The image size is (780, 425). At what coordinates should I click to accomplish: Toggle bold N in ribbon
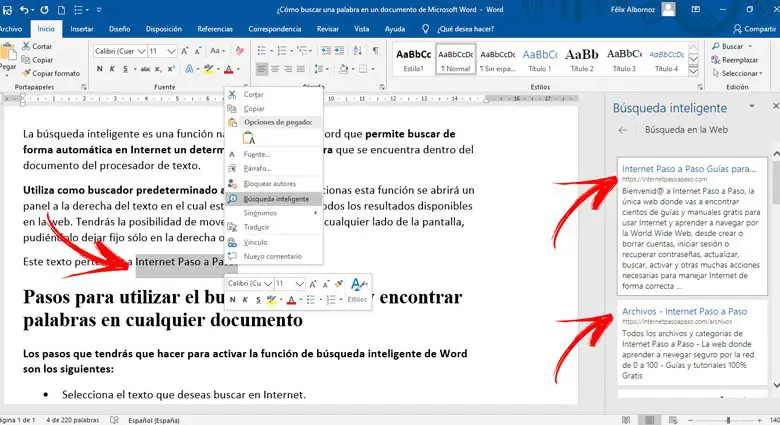click(x=99, y=69)
